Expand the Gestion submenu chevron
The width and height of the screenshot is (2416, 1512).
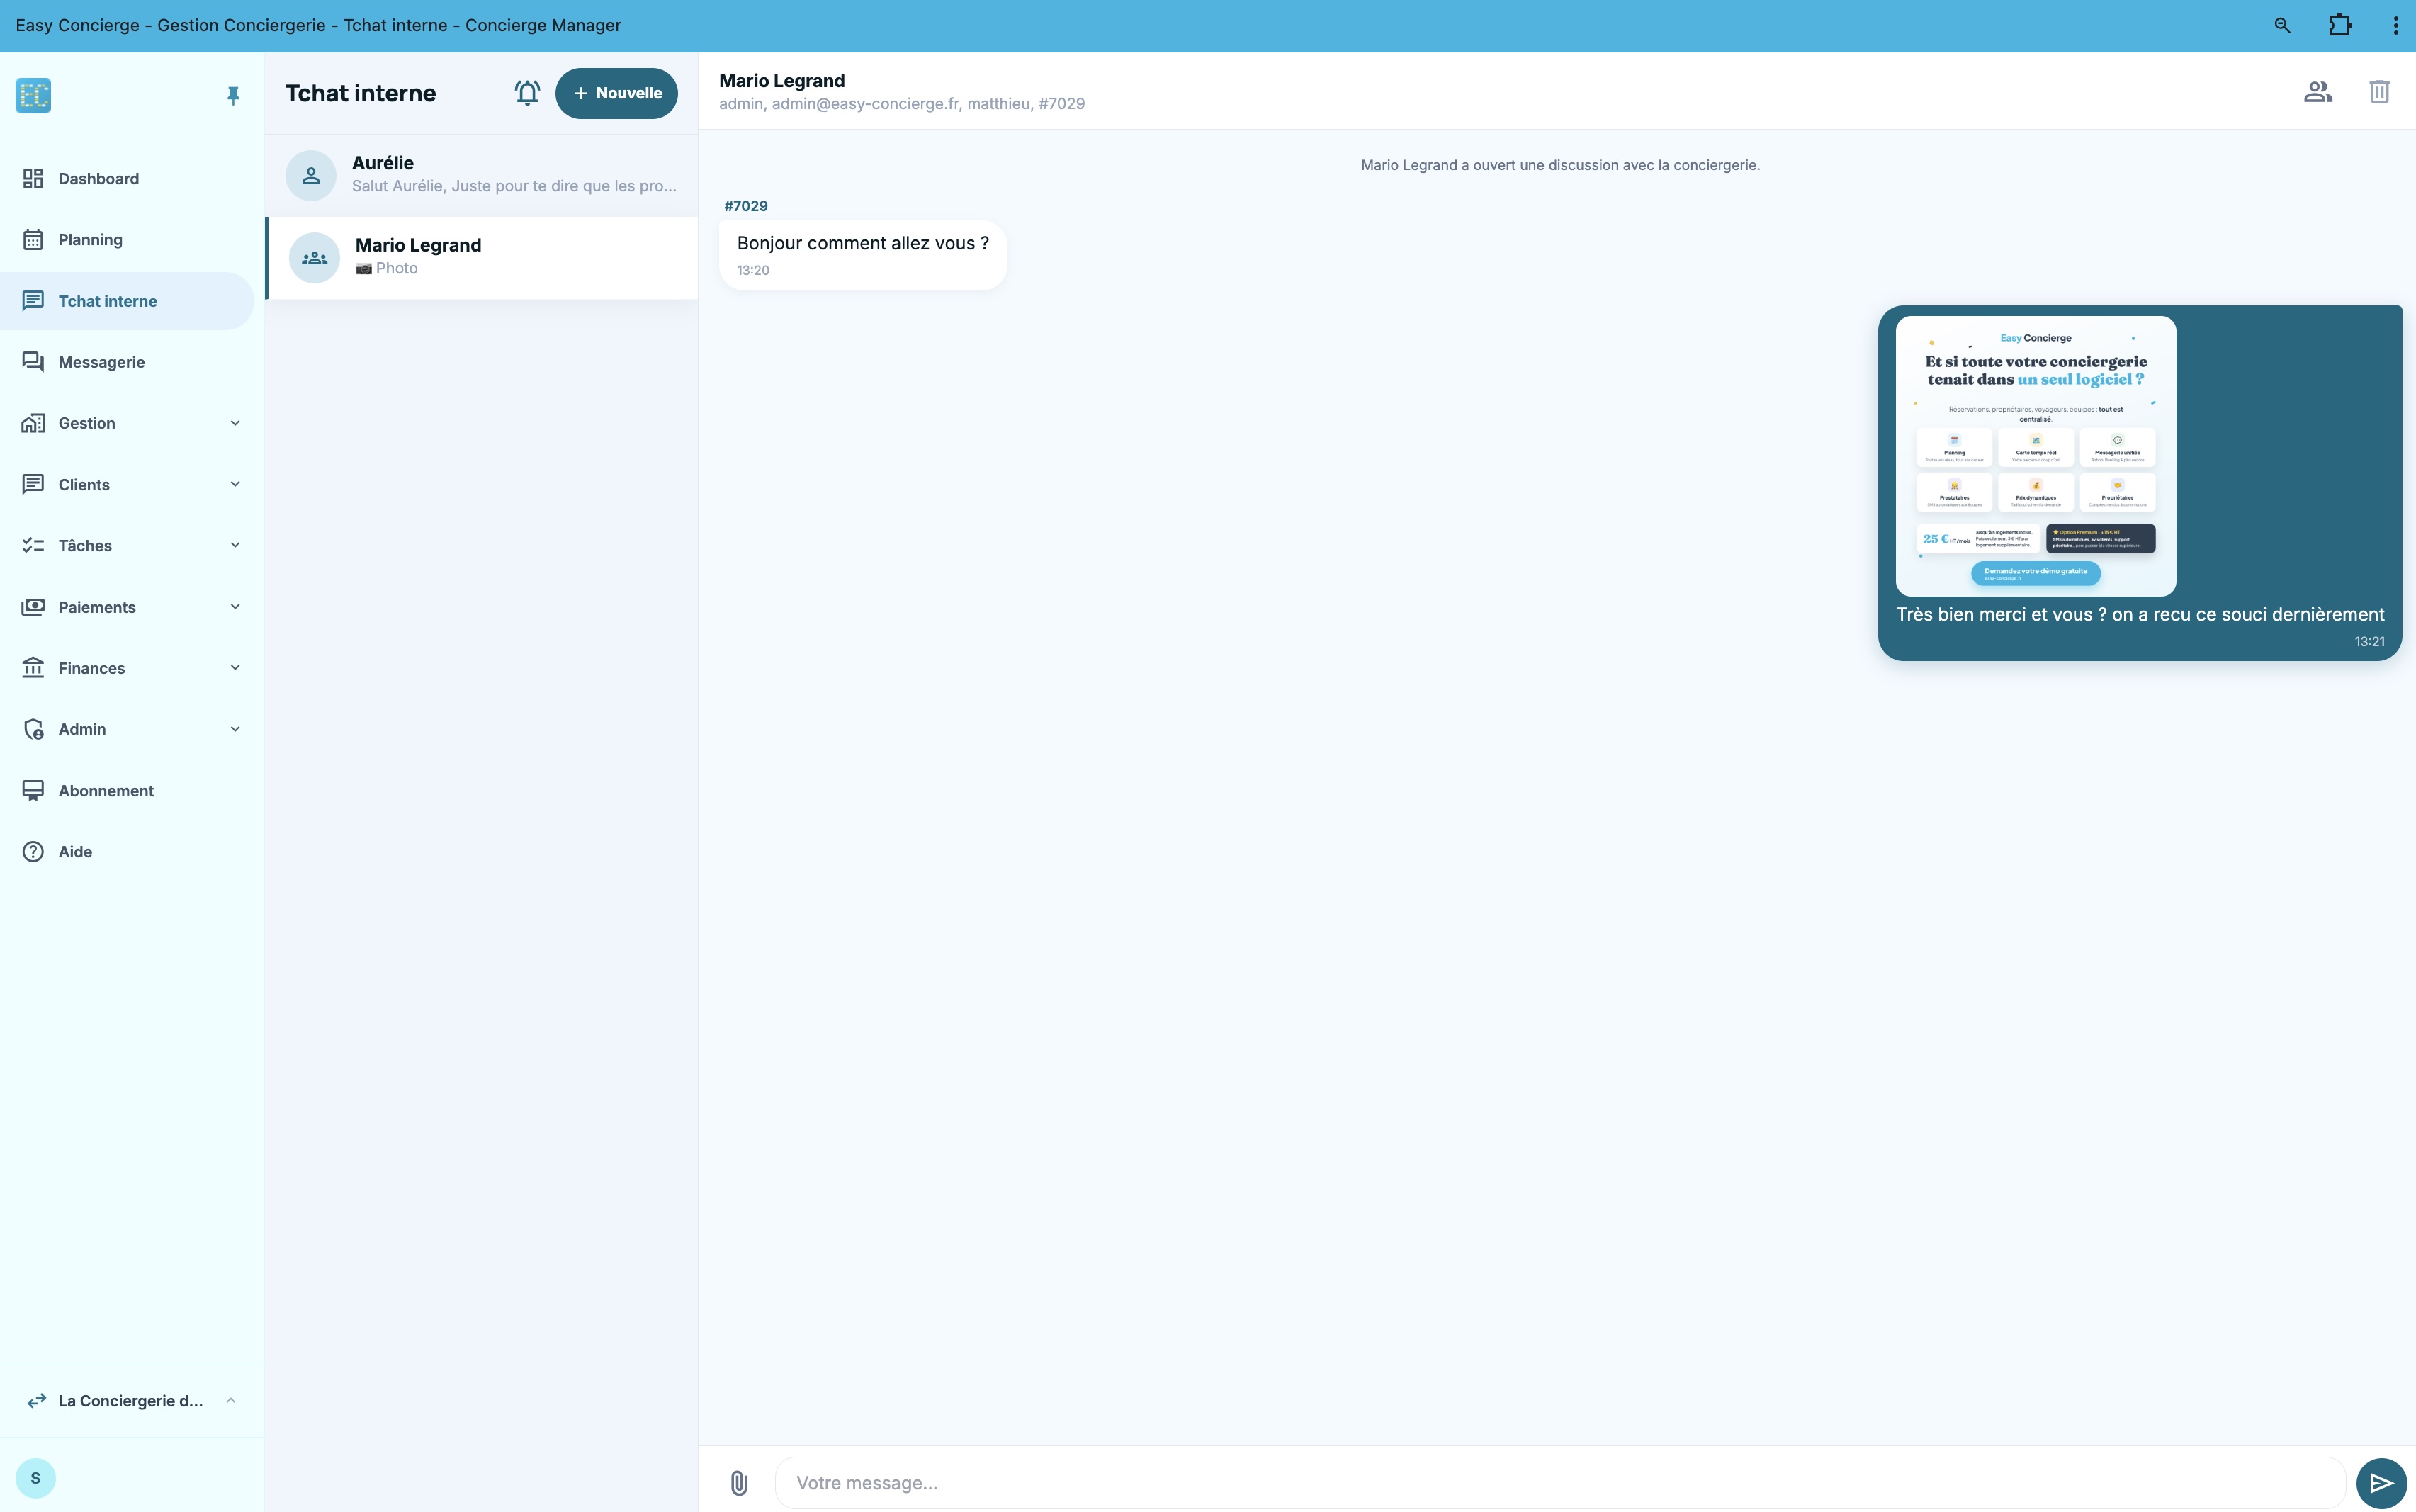point(235,423)
